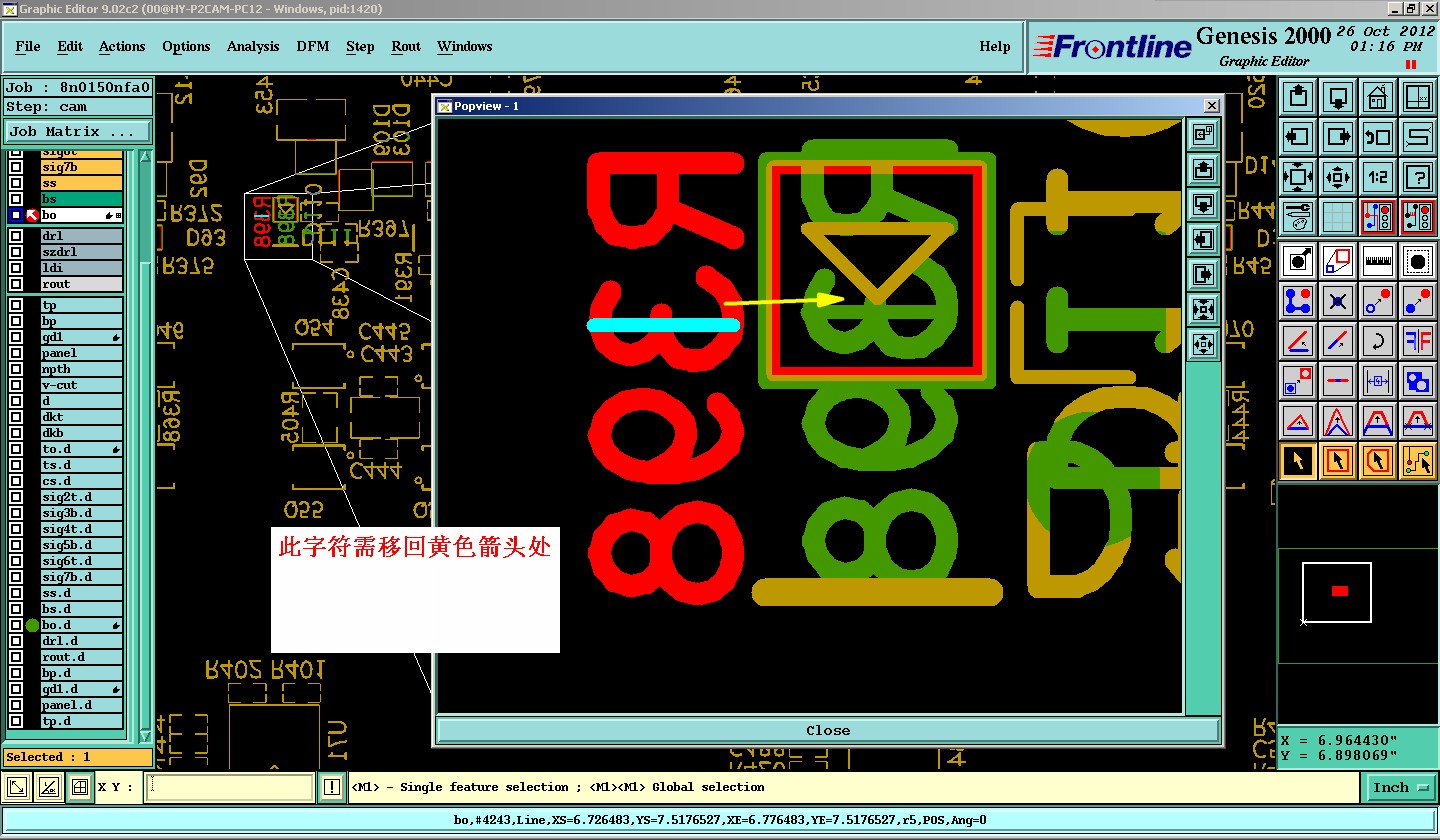Select the polygon area selection arrow tool
1440x840 pixels.
[x=1378, y=461]
